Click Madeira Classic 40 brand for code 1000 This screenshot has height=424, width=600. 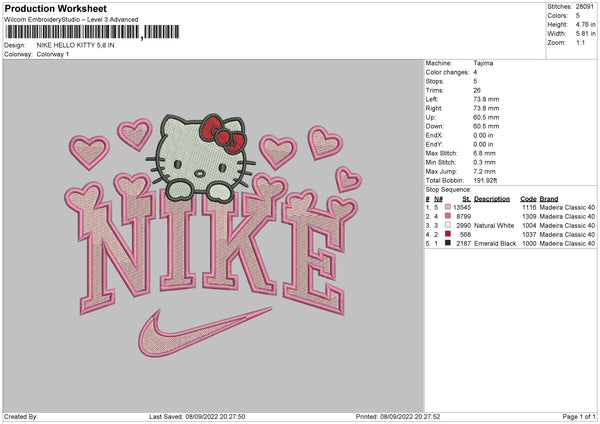coord(567,244)
